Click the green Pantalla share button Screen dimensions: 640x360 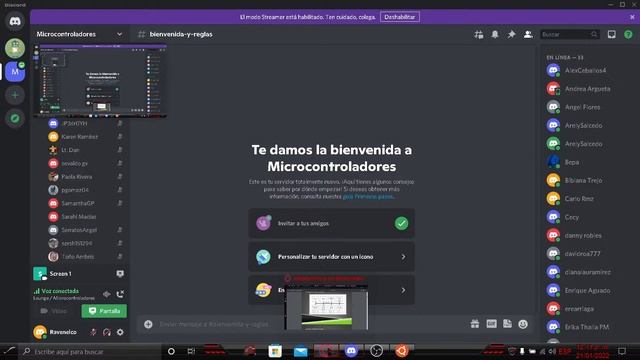[x=104, y=311]
